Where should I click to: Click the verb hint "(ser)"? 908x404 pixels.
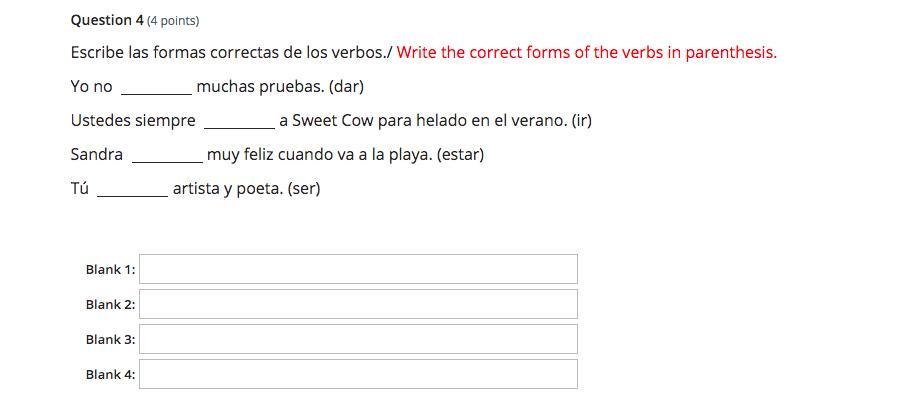[303, 190]
